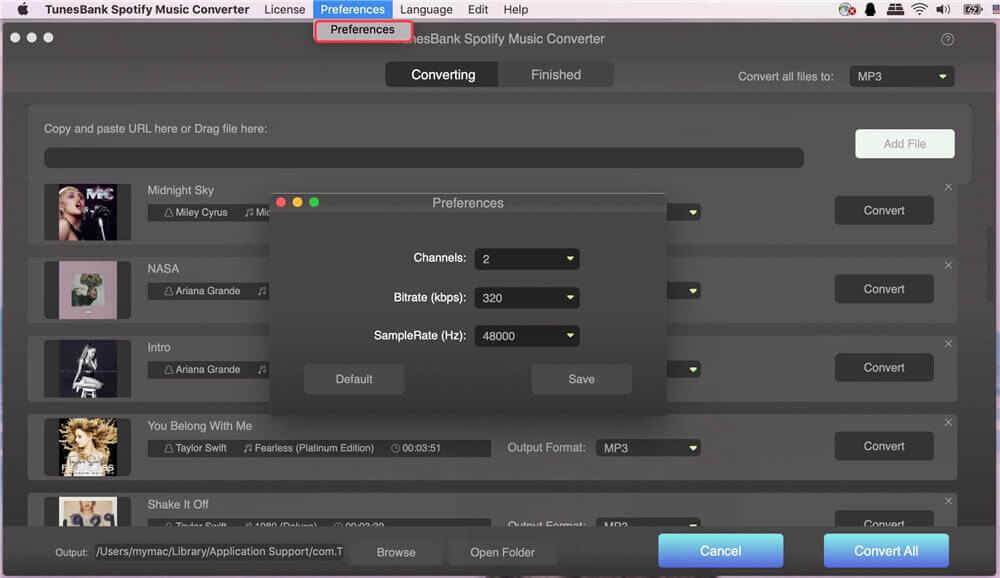
Task: Expand the Bitrate (kbps) dropdown
Action: (x=527, y=298)
